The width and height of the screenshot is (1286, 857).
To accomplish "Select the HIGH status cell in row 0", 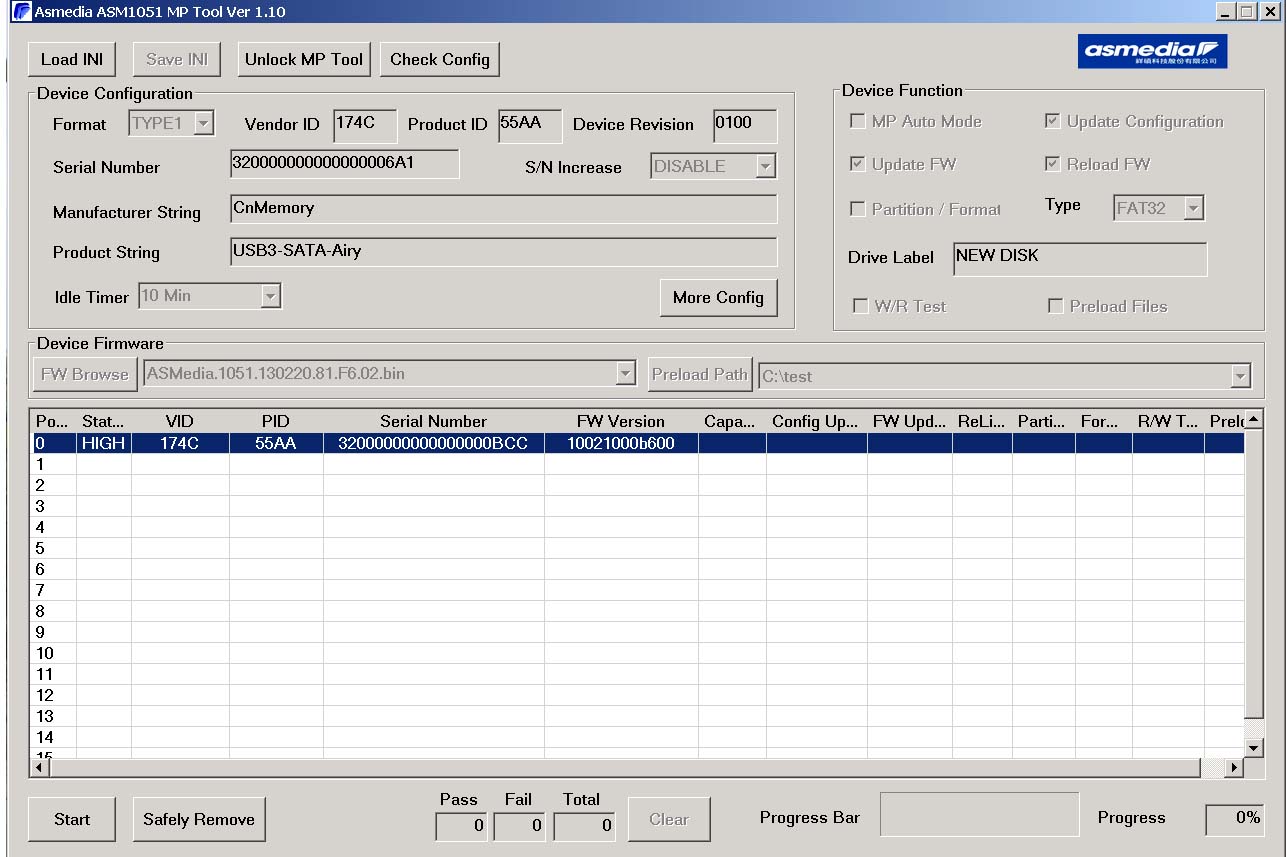I will coord(104,443).
